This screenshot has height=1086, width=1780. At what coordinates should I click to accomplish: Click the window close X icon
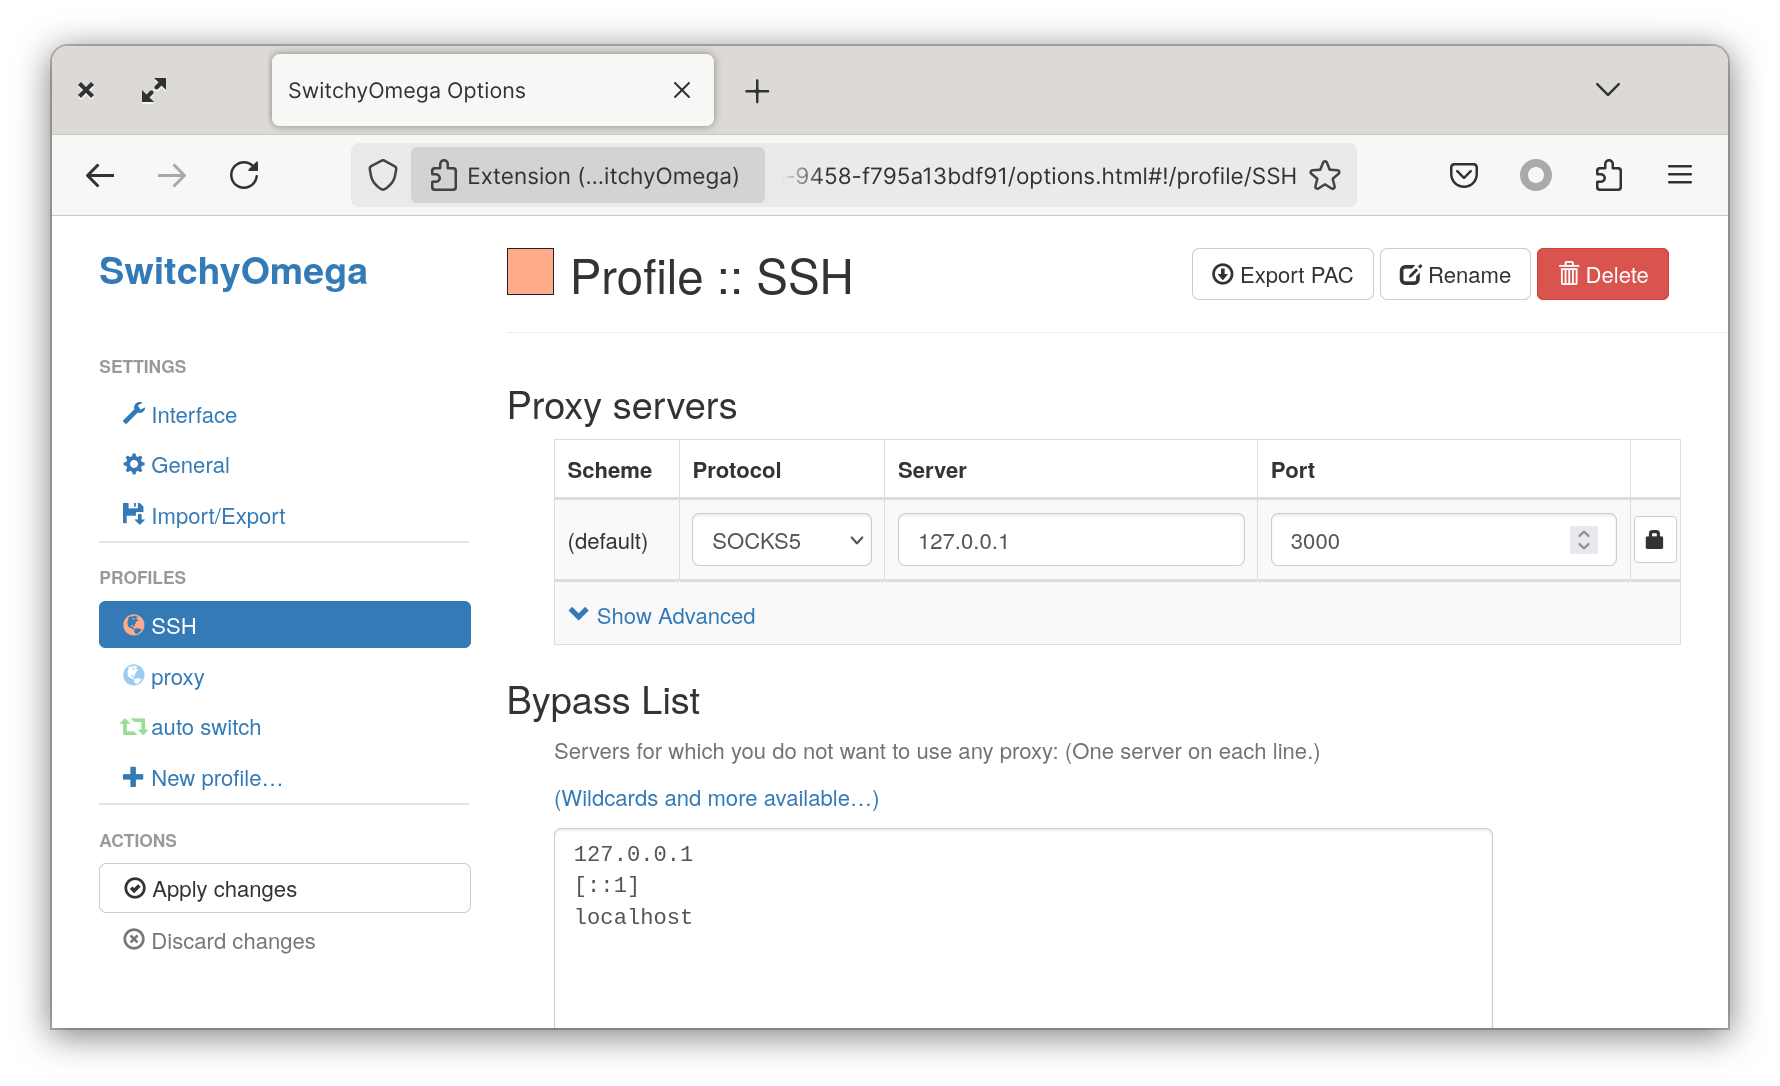point(86,90)
